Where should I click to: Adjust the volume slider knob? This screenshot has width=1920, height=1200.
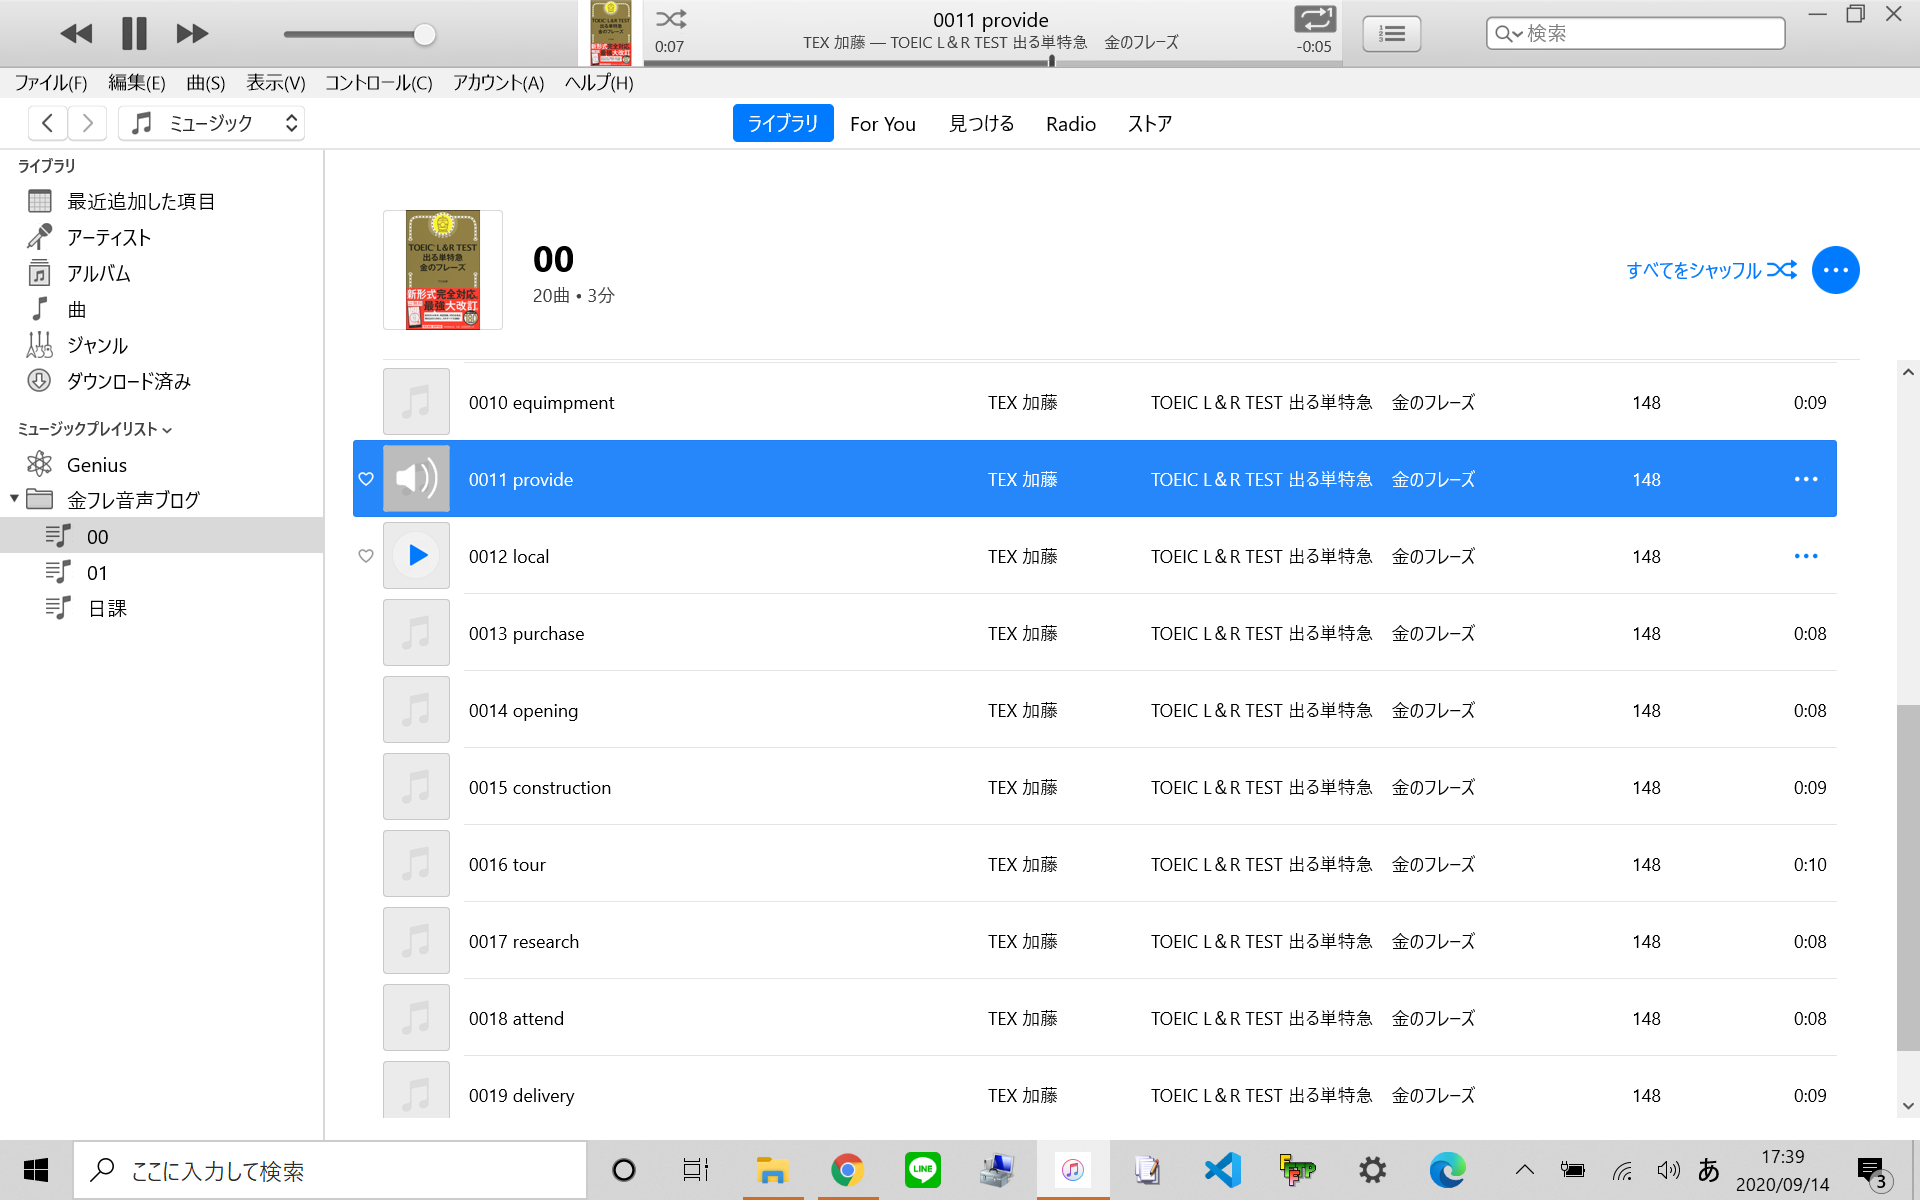click(x=425, y=35)
